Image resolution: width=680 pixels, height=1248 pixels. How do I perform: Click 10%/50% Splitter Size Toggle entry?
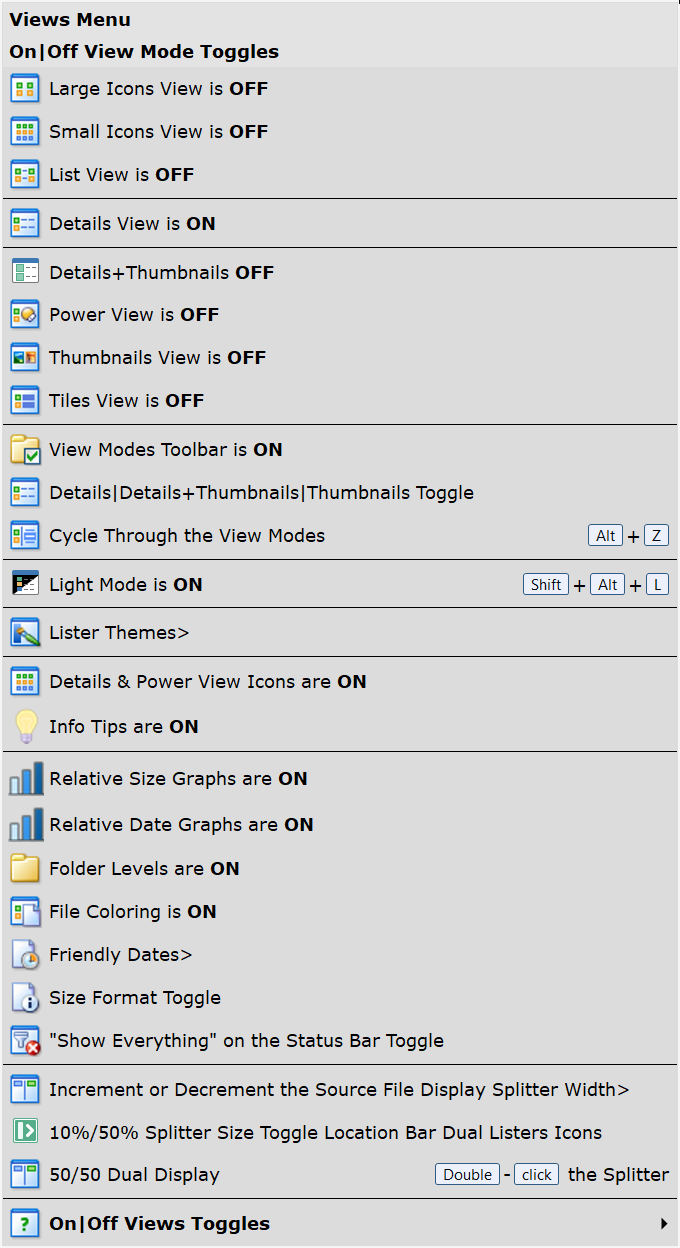(340, 1132)
